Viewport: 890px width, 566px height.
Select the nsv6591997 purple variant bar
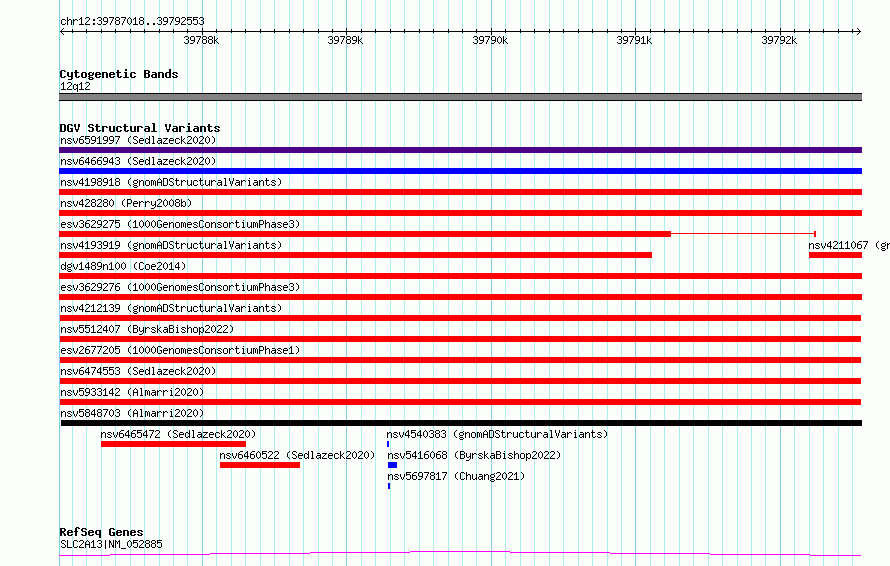[460, 150]
